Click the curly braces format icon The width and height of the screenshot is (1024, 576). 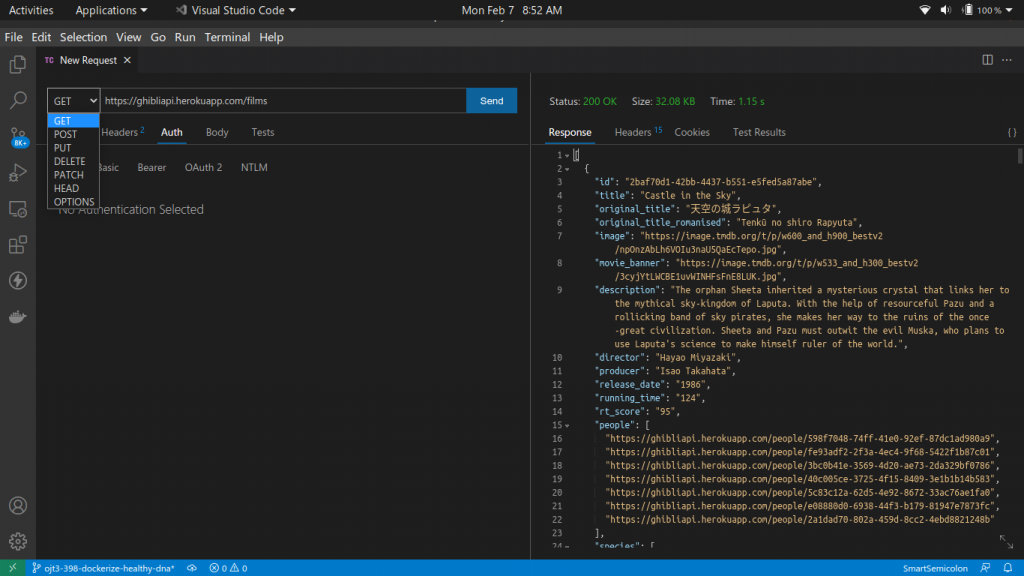coord(1012,133)
